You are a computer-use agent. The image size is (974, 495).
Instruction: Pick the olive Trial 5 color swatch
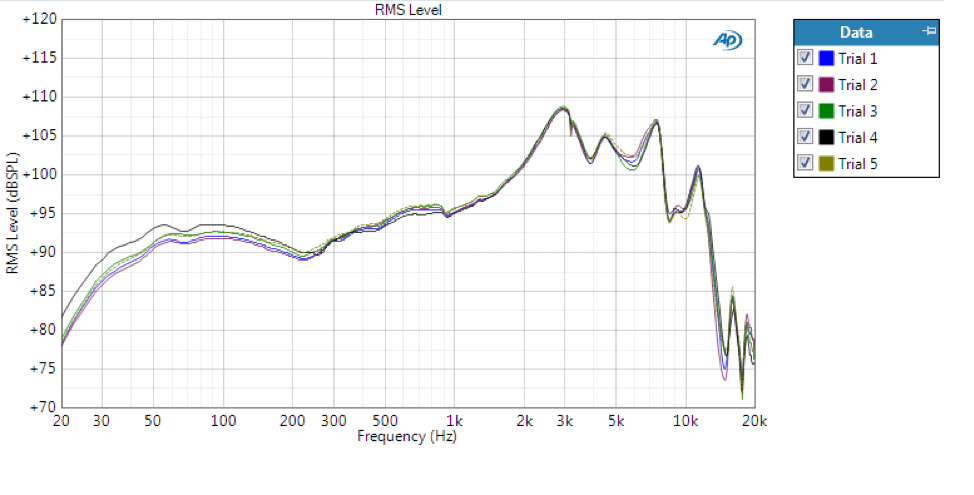[x=826, y=163]
